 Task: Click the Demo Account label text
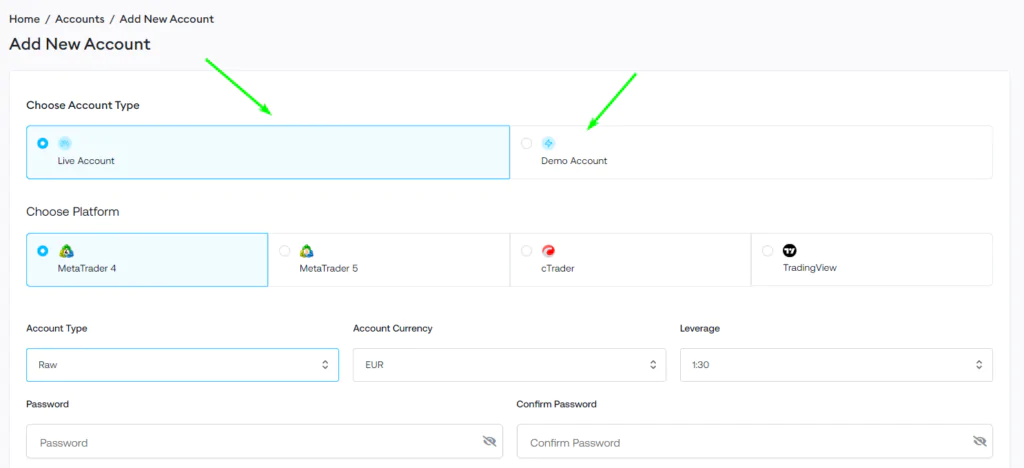tap(574, 161)
